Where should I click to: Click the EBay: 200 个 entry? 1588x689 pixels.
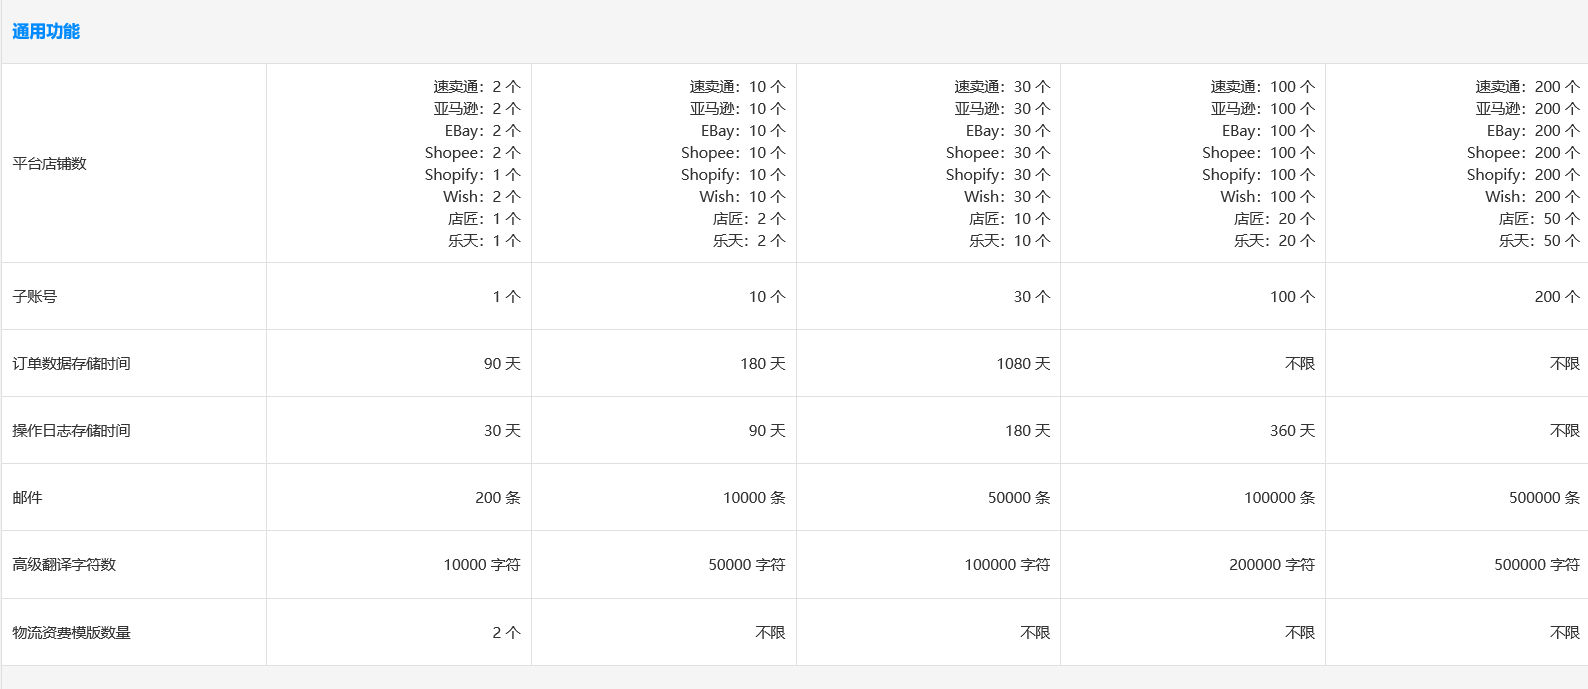tap(1533, 131)
